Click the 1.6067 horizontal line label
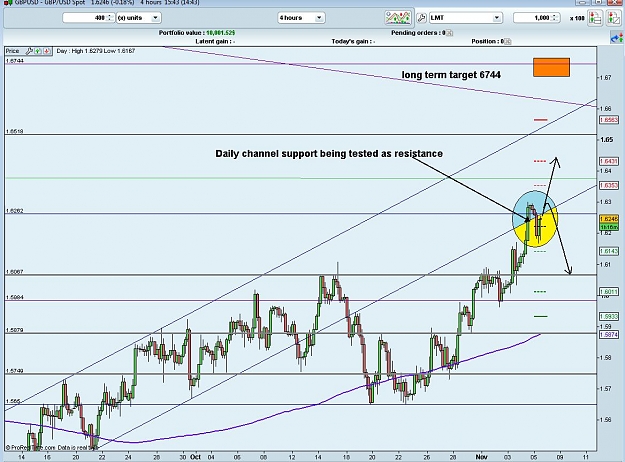Screen dimensions: 625x462 click(15, 272)
